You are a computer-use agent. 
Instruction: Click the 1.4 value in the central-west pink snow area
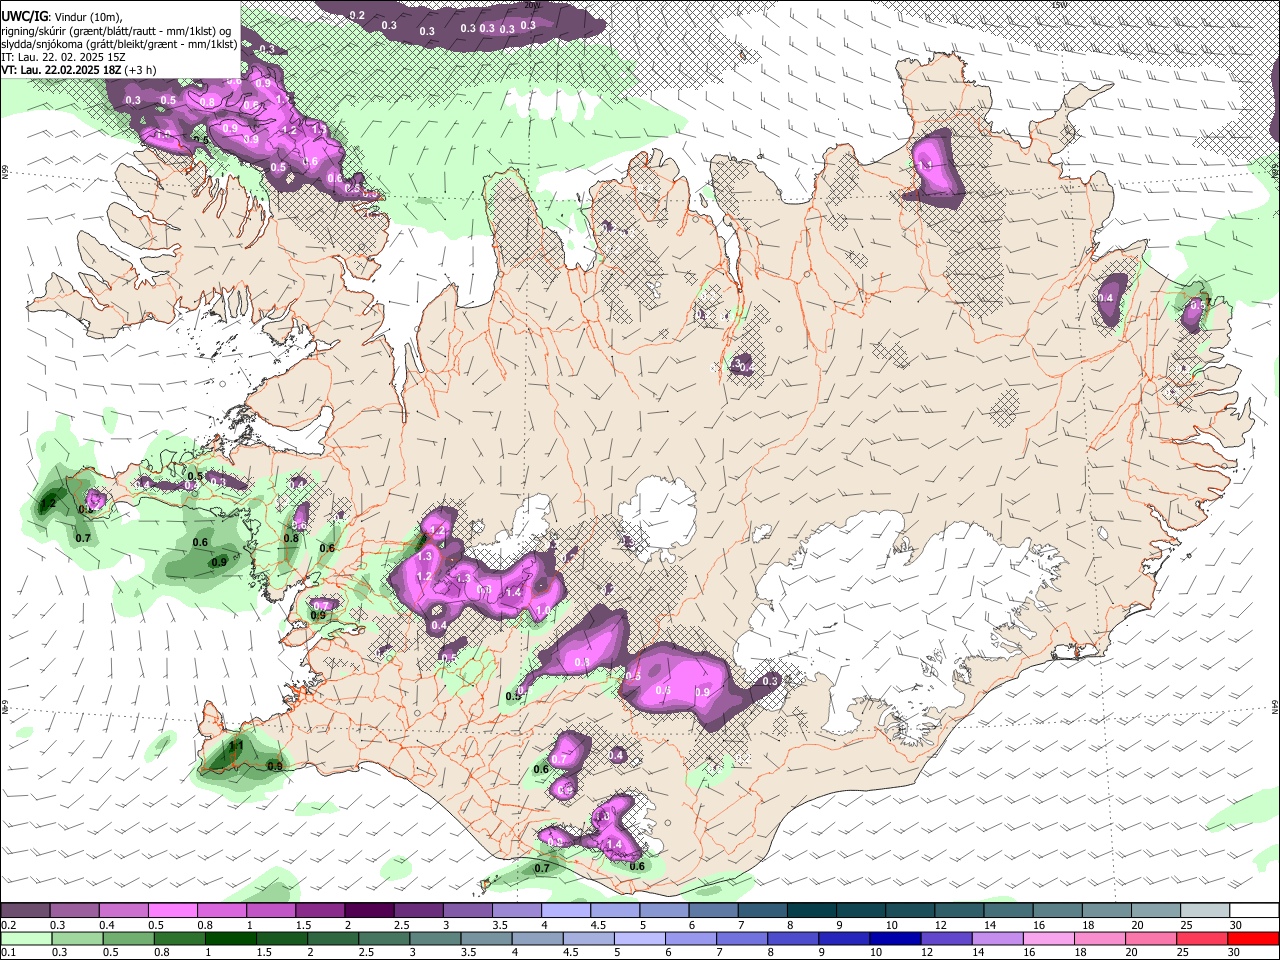[513, 593]
